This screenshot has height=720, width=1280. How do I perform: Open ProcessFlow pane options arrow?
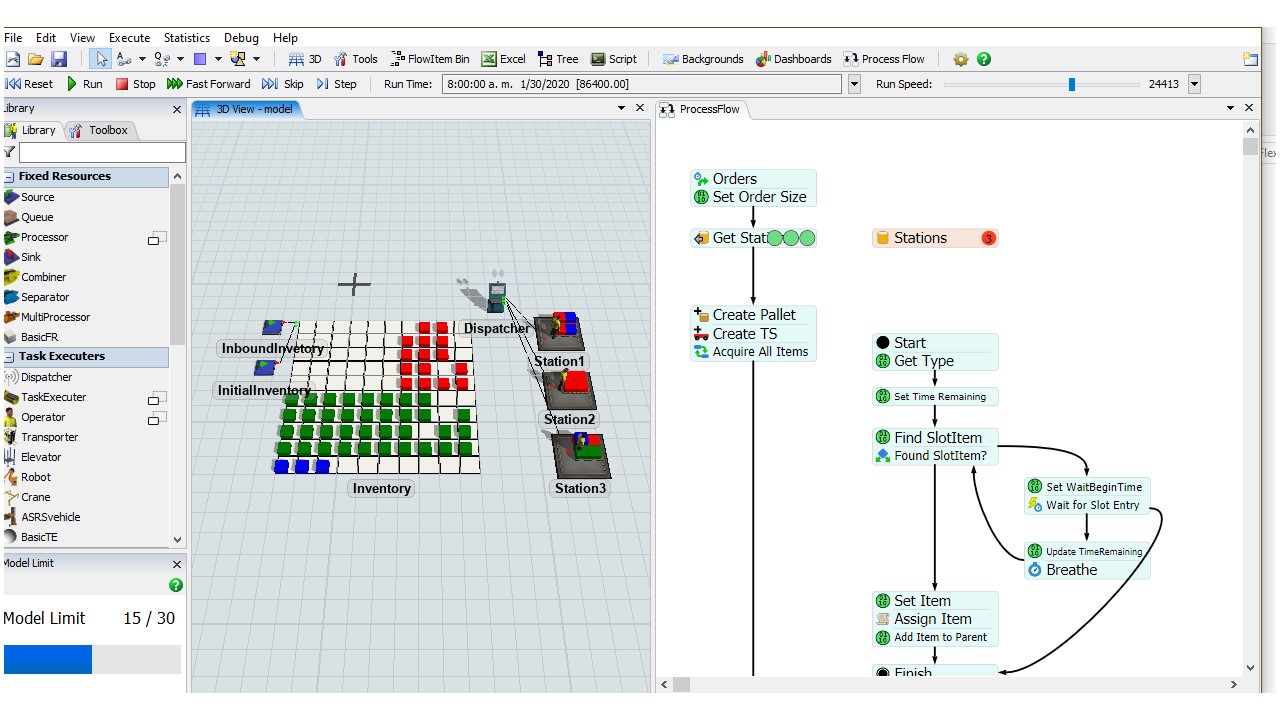(1230, 108)
